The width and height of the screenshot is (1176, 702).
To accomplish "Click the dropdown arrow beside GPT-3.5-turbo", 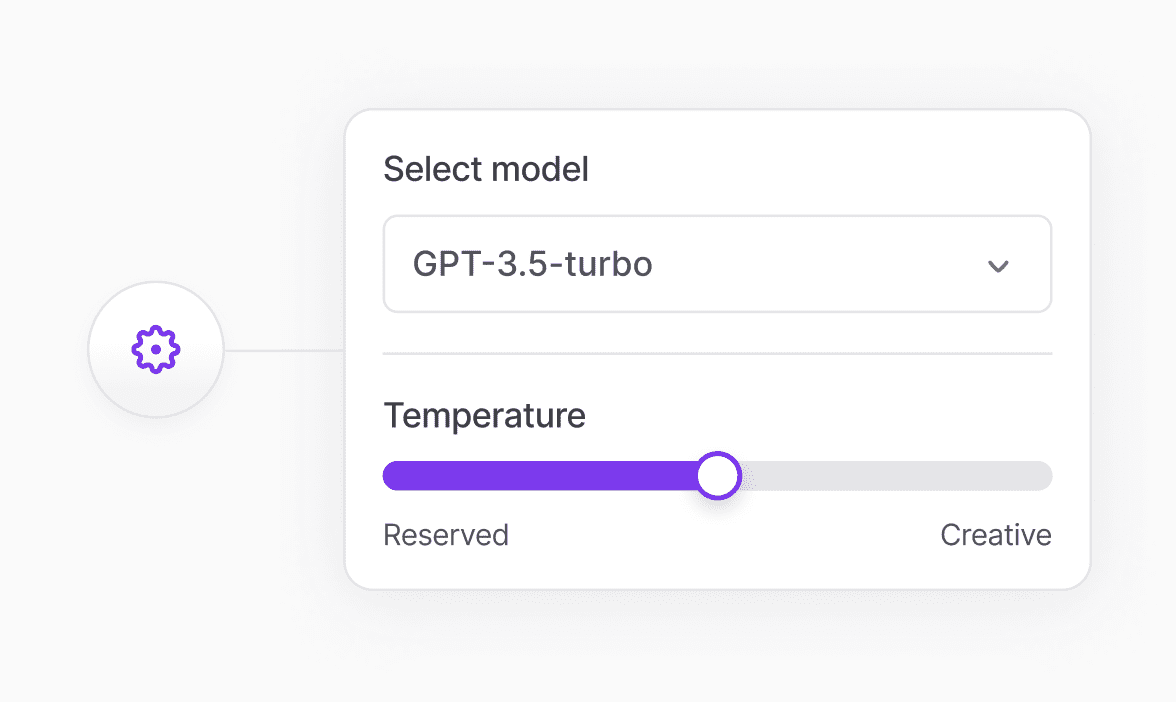I will click(x=997, y=265).
